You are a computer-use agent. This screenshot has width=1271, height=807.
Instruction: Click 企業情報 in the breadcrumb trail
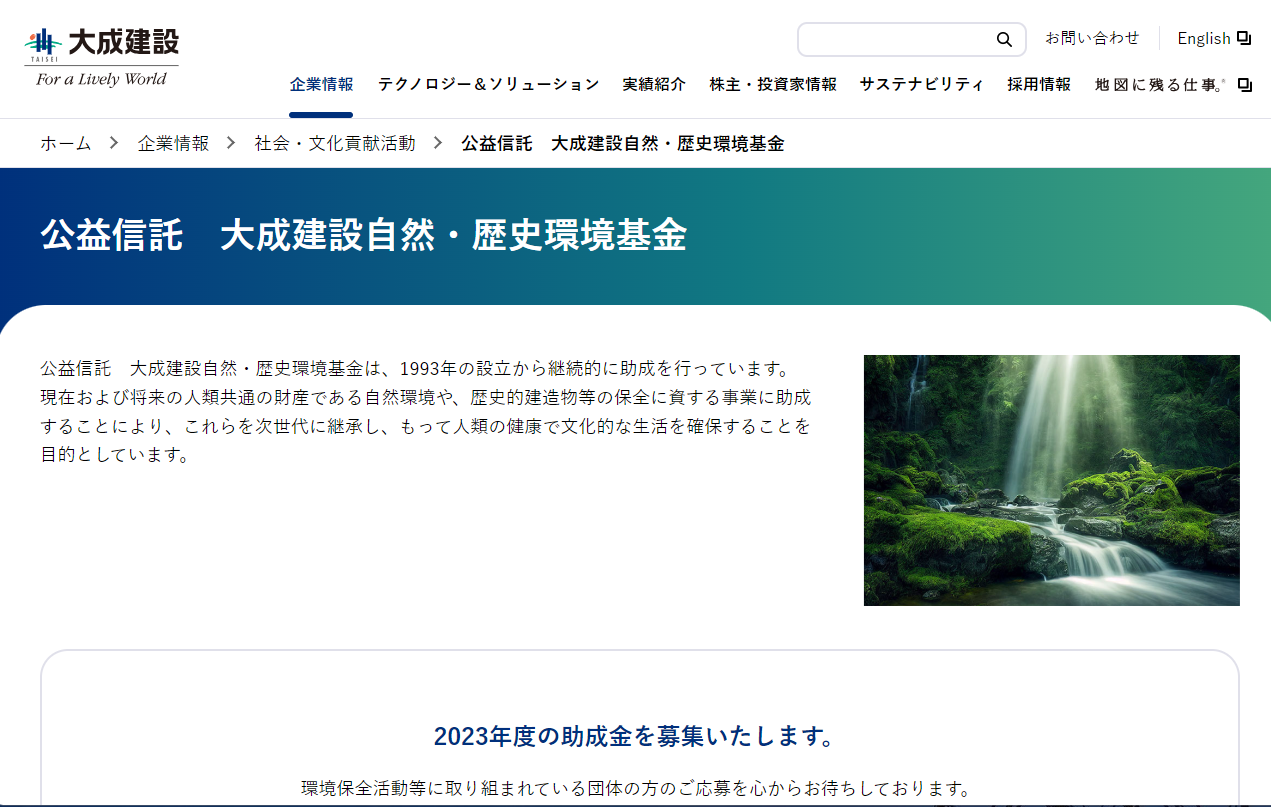tap(173, 143)
